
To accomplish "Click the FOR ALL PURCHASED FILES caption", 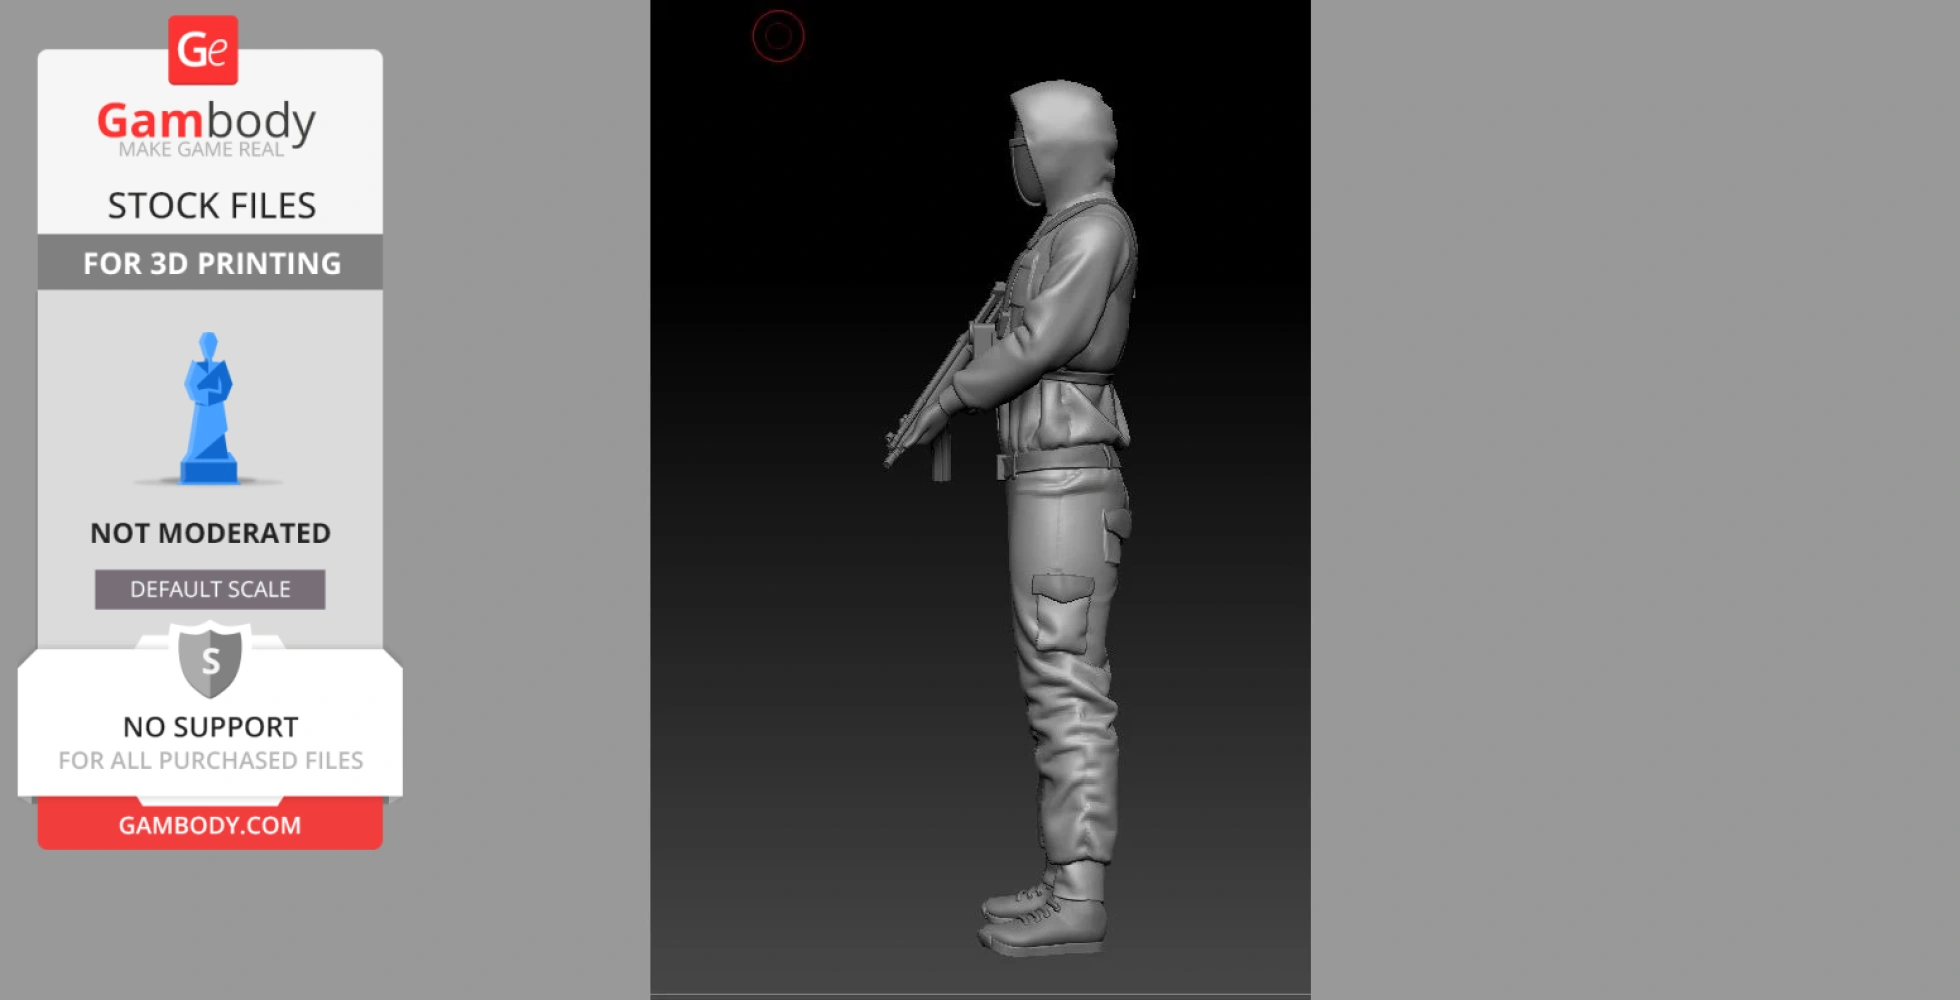I will [210, 761].
